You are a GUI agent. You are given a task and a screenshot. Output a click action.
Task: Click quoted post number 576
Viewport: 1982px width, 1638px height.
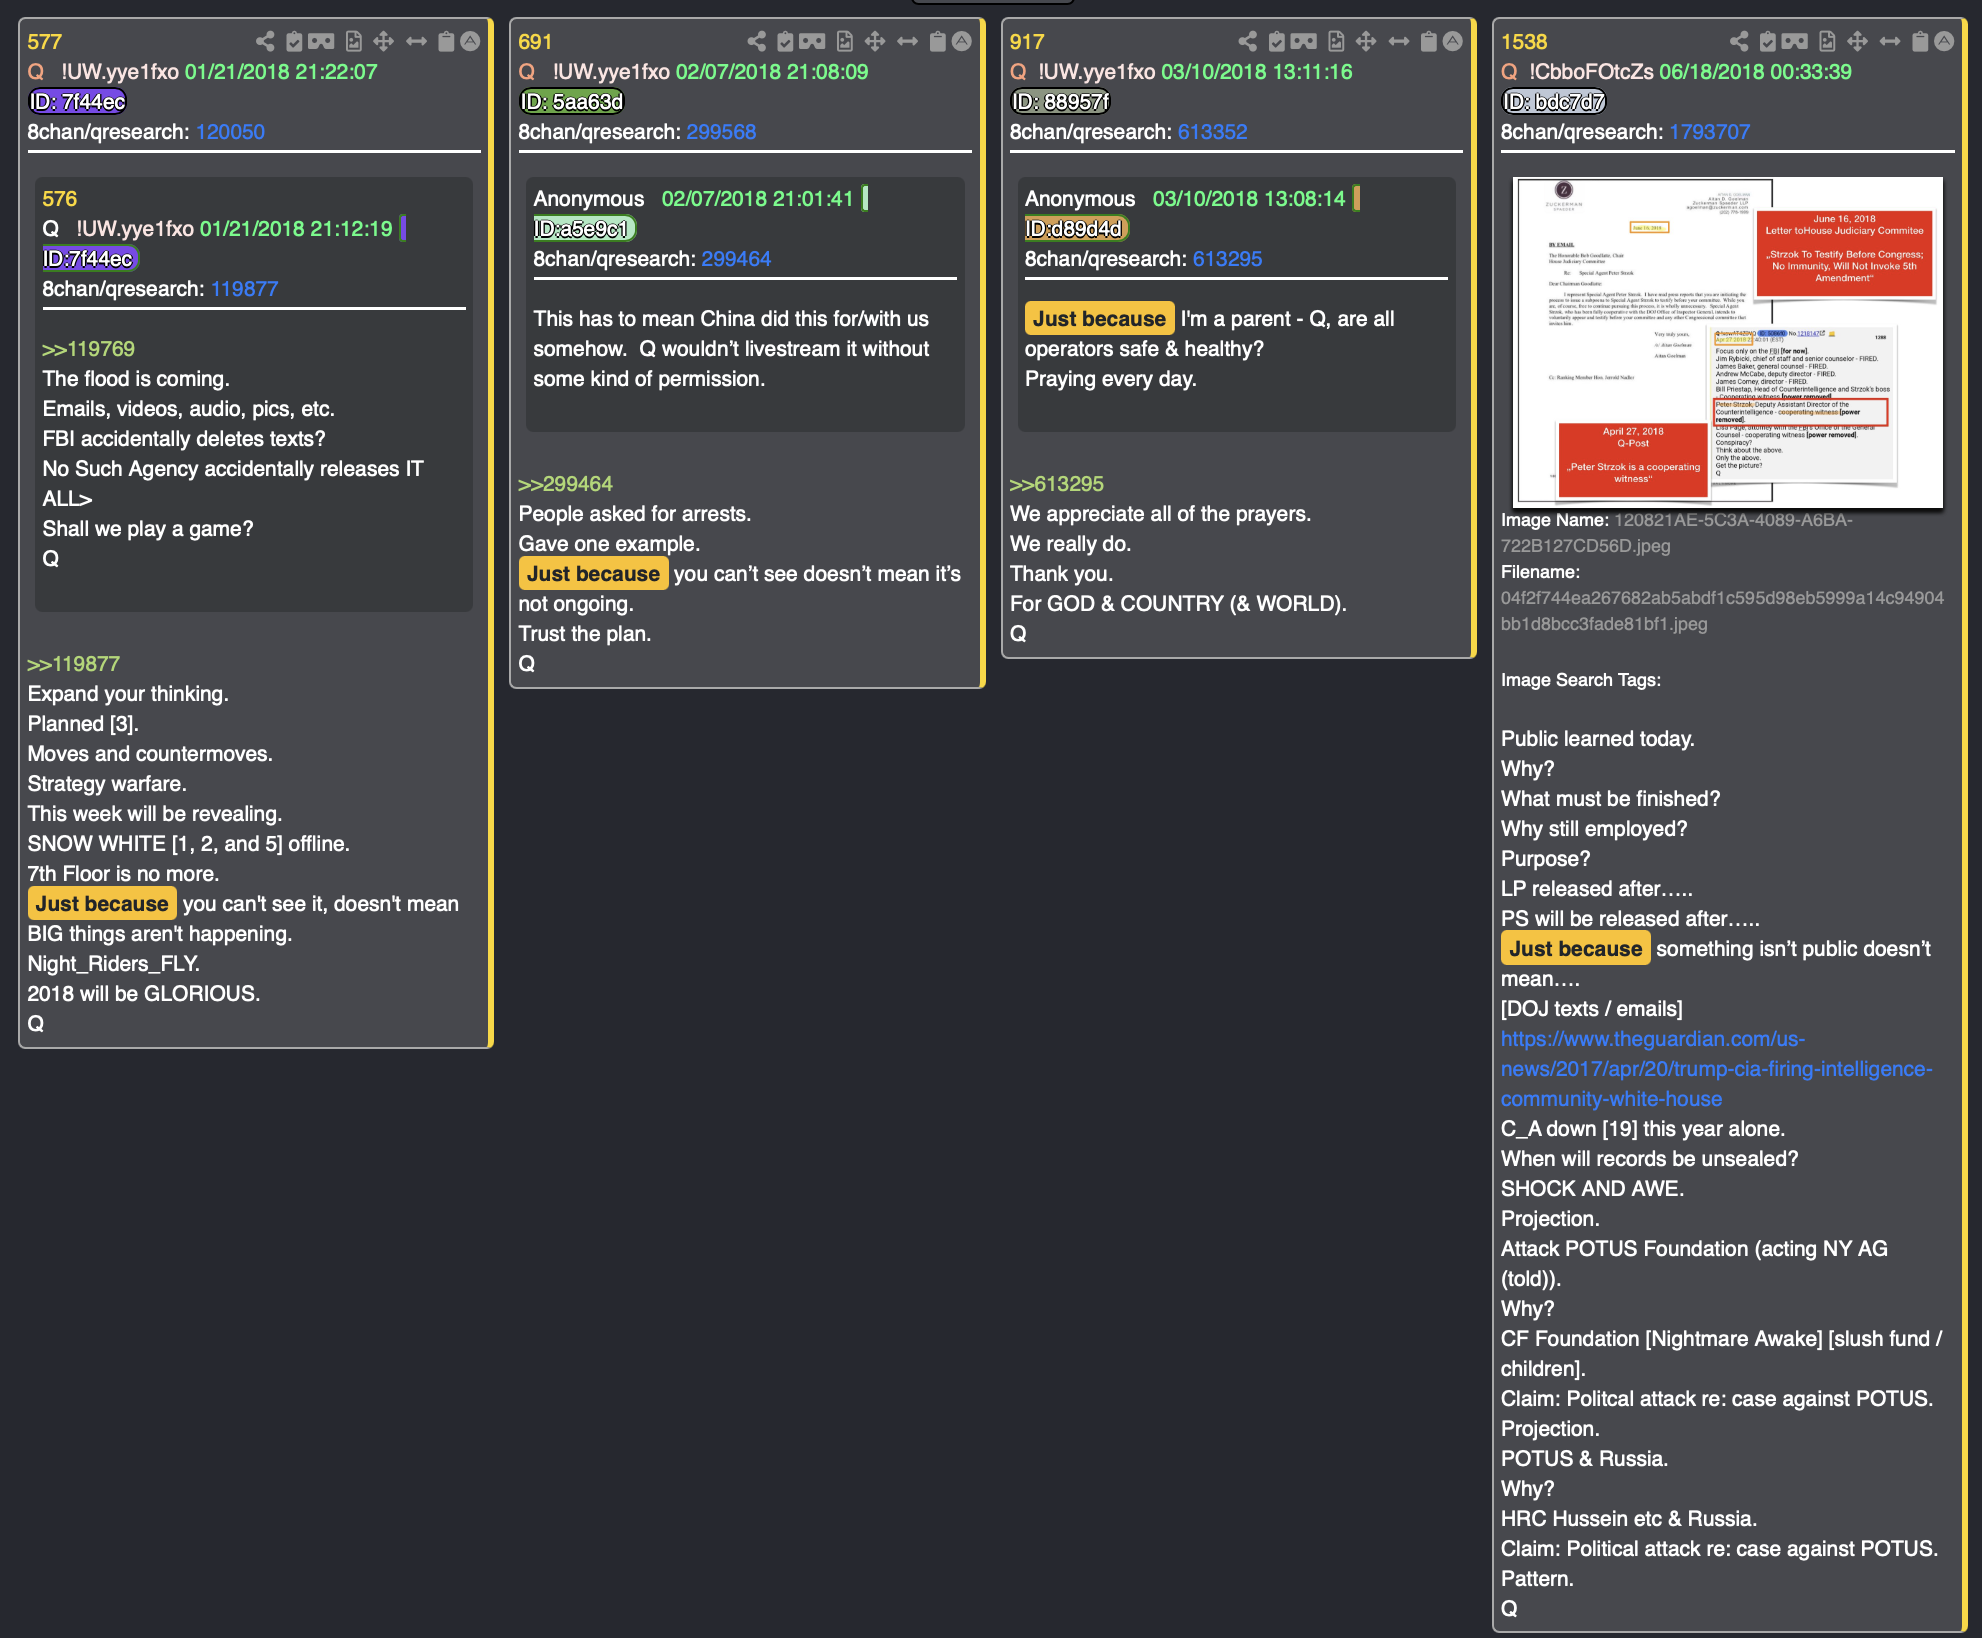pyautogui.click(x=60, y=199)
